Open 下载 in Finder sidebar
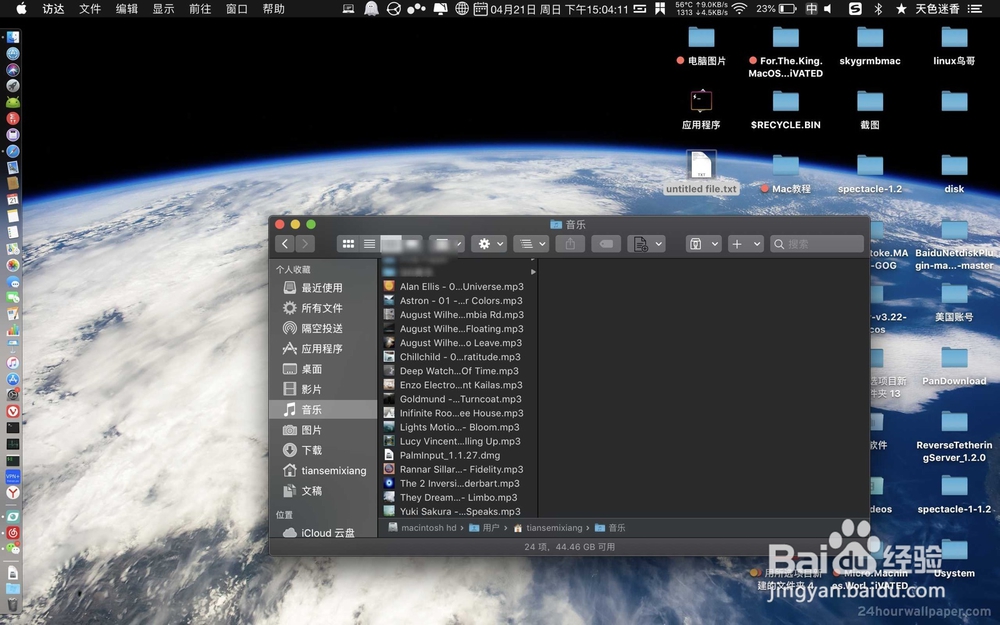1000x625 pixels. pyautogui.click(x=323, y=450)
